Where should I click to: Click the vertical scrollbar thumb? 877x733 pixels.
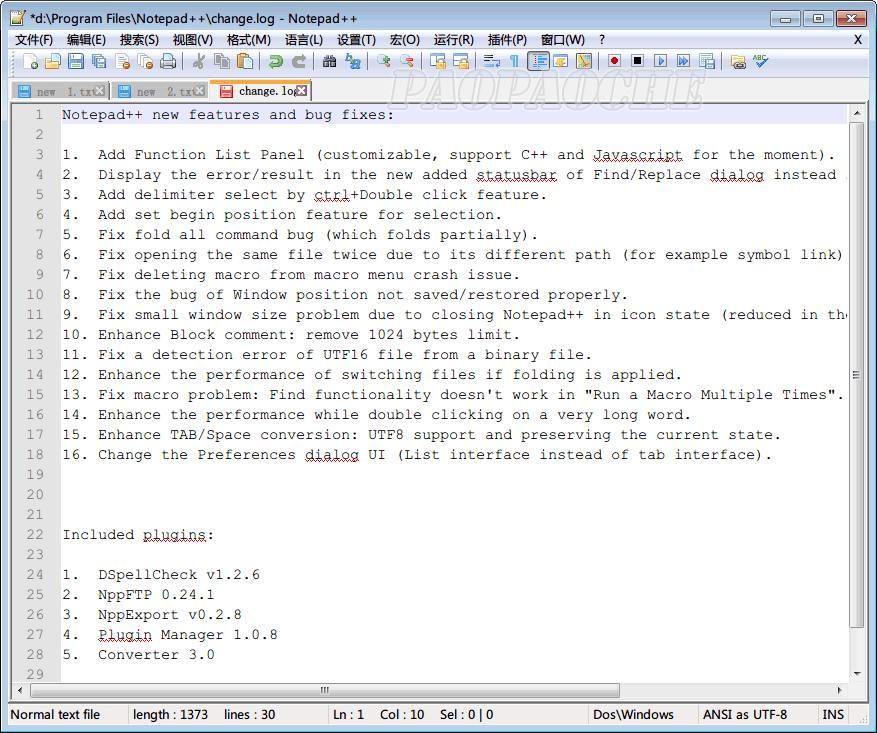click(x=856, y=375)
